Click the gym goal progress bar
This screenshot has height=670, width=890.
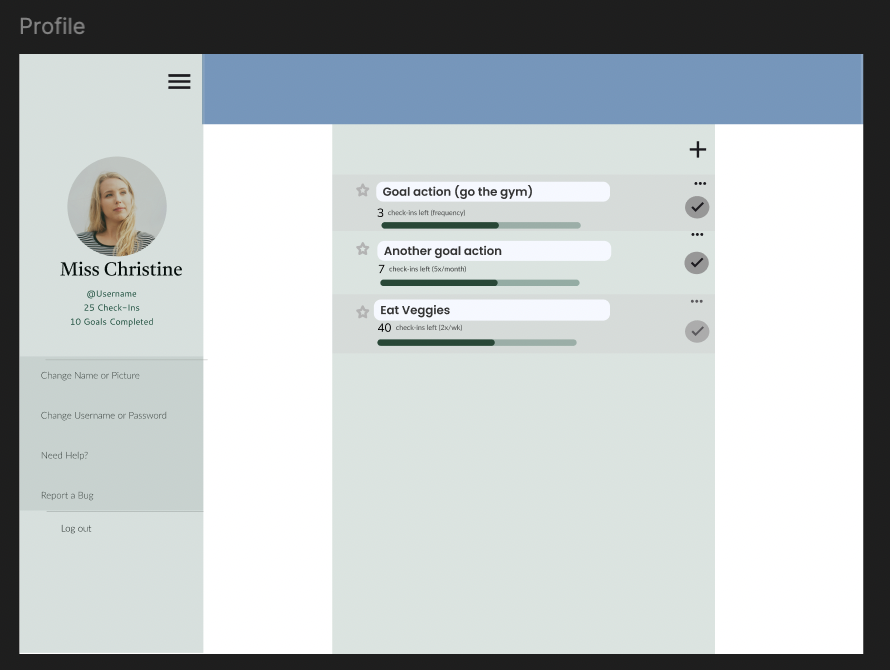pos(481,225)
